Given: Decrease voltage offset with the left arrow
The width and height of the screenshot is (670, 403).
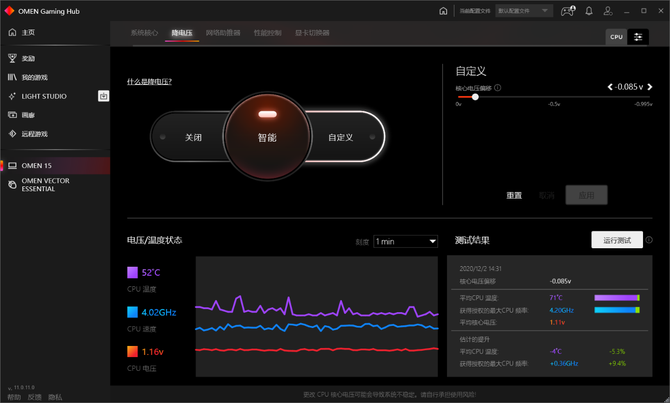Looking at the screenshot, I should [610, 87].
